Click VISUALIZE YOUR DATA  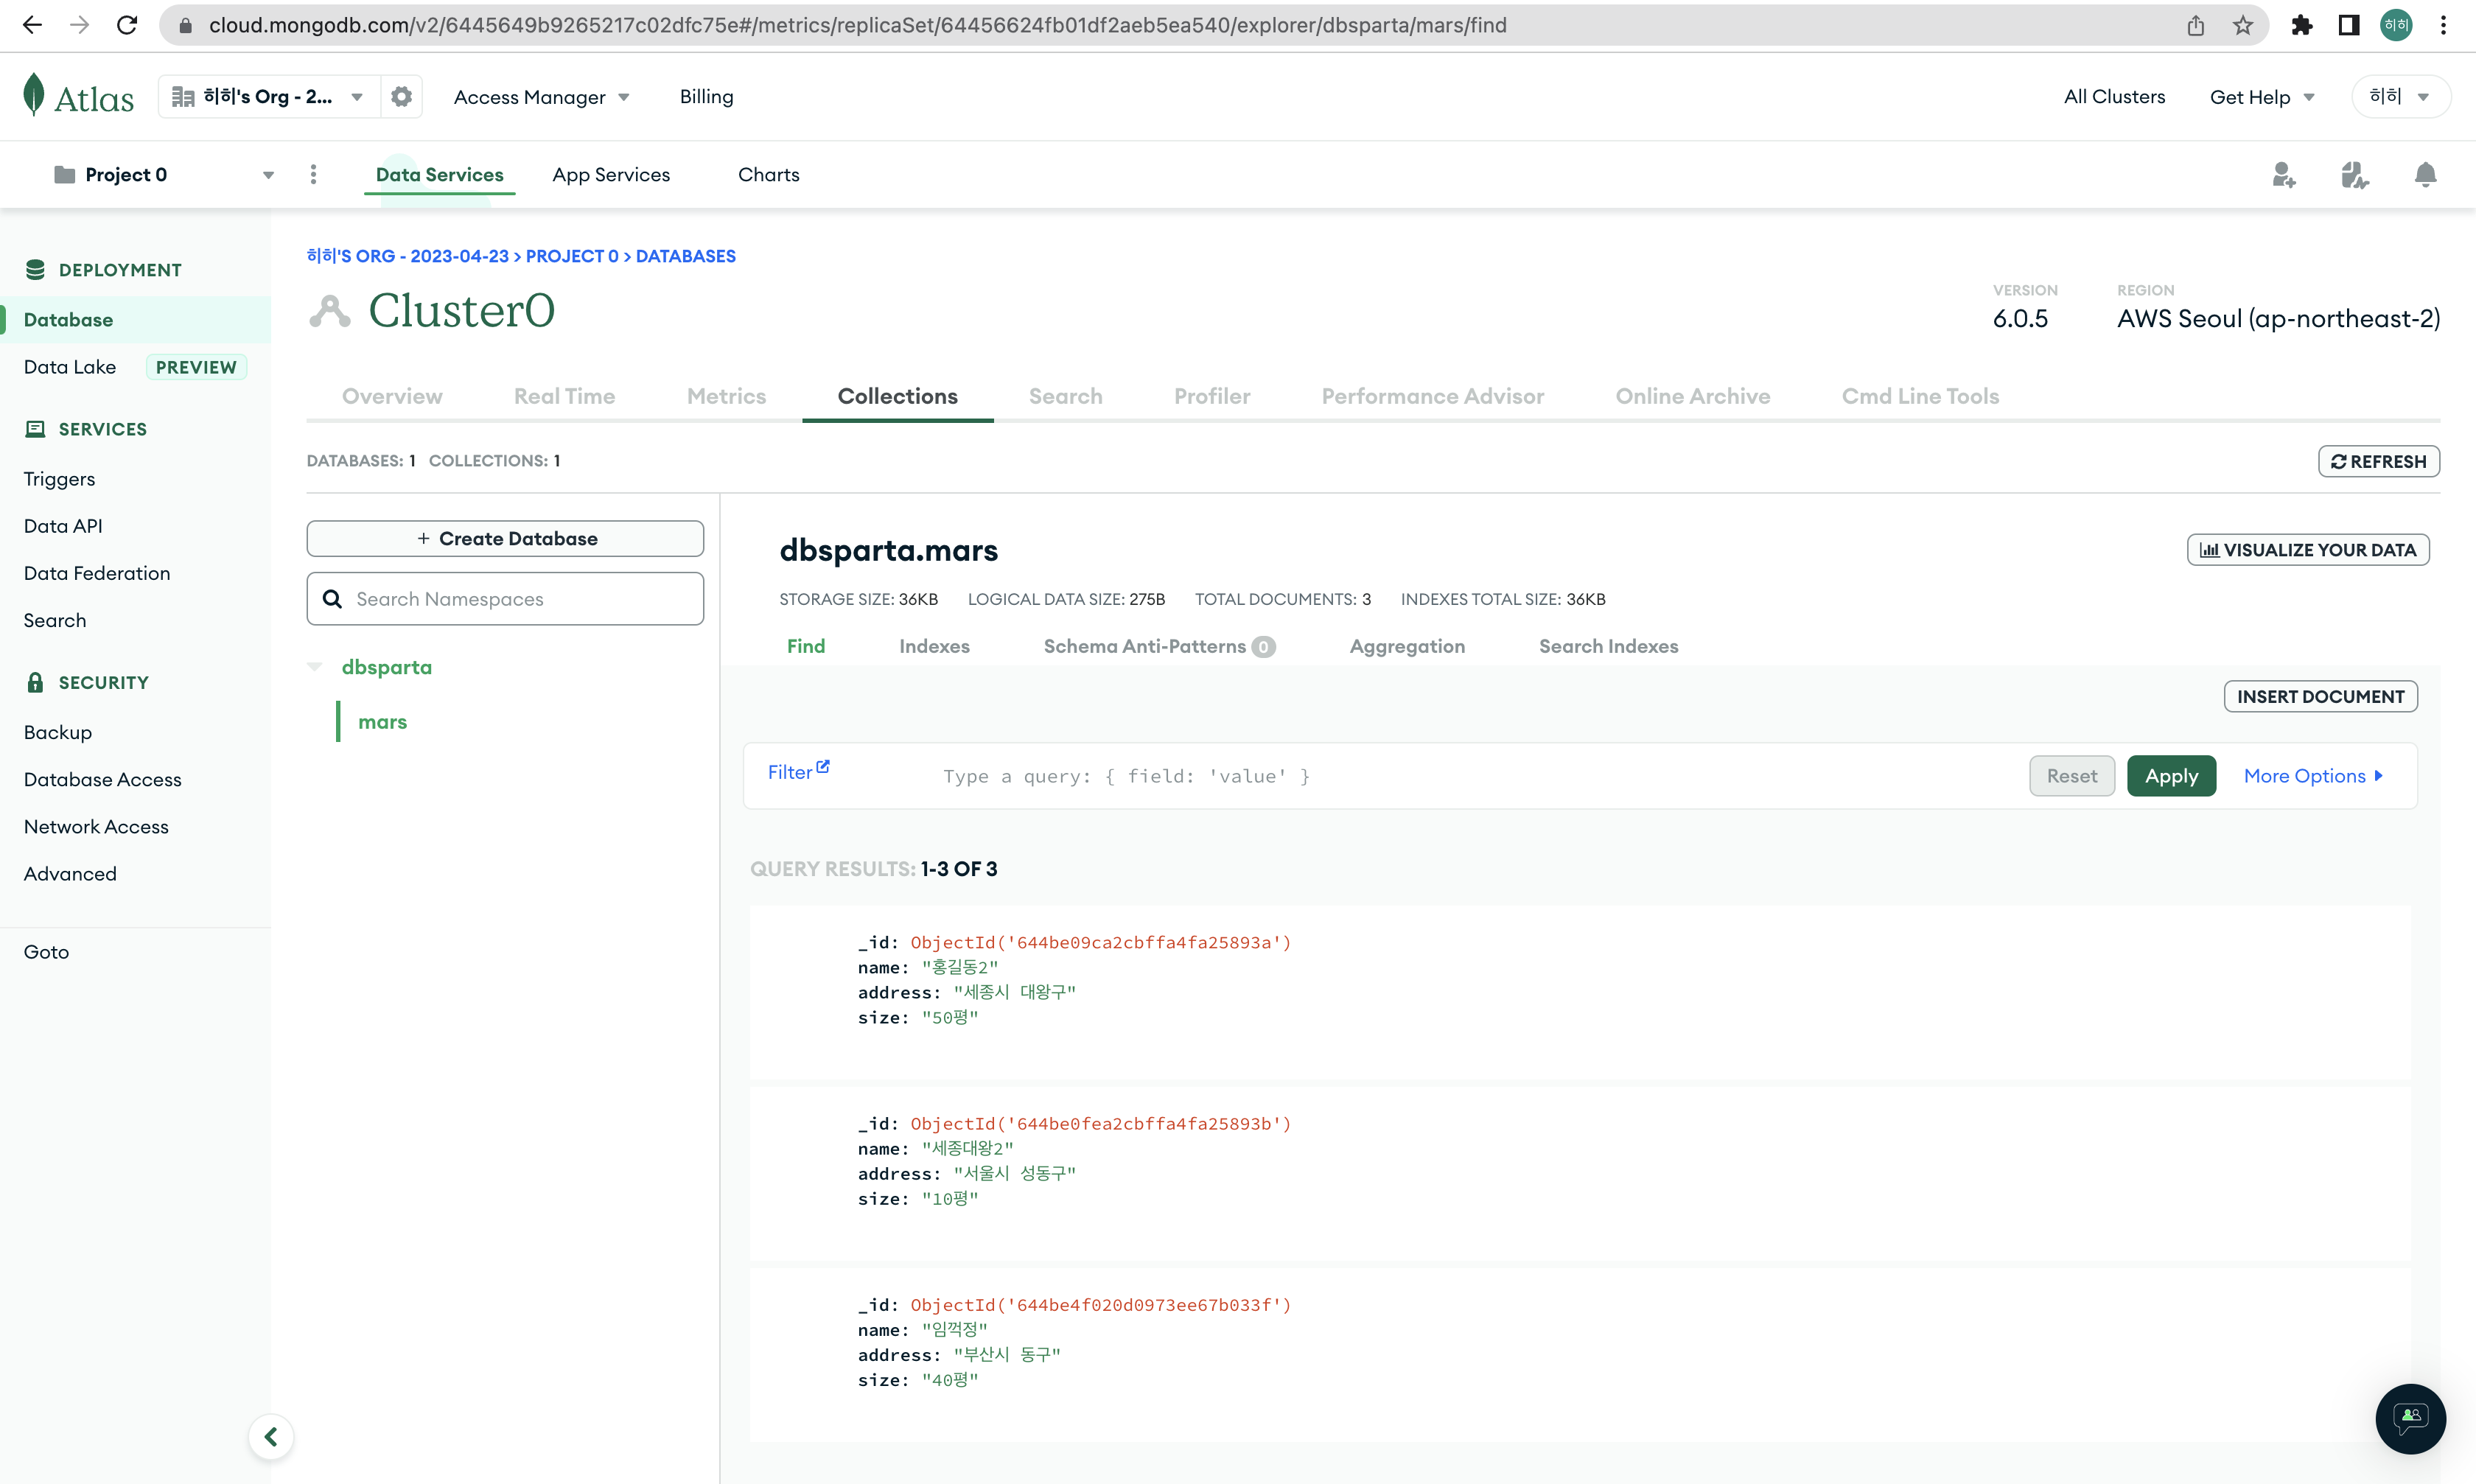2307,549
